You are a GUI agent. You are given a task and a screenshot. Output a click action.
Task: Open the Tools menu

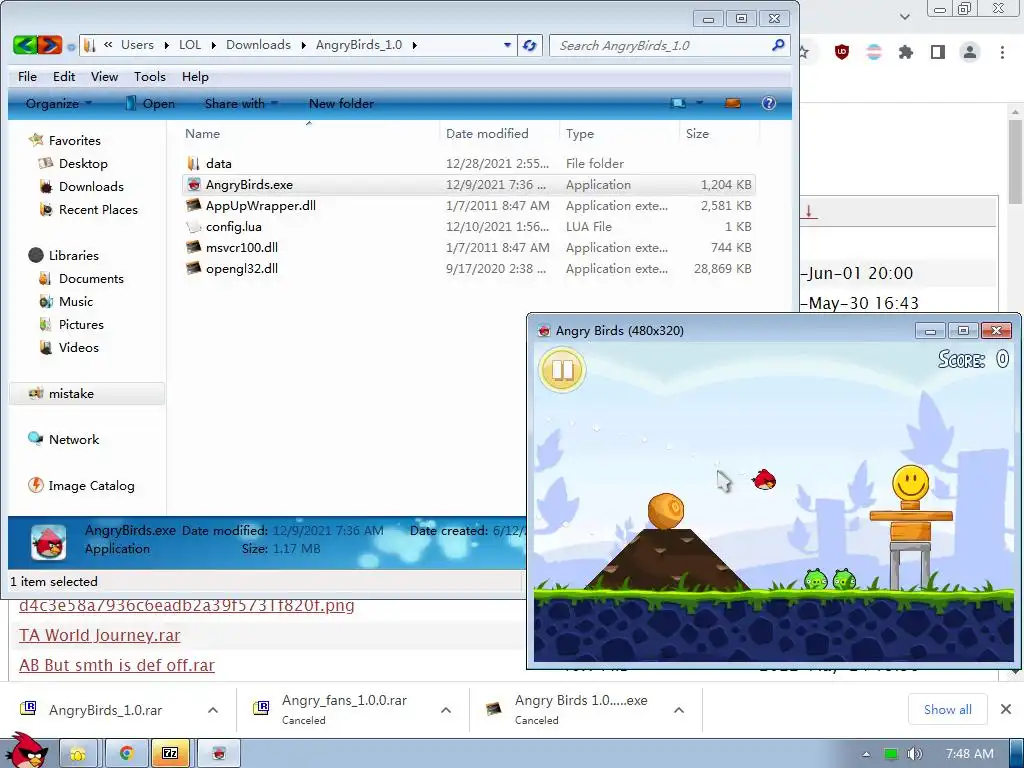pos(150,76)
